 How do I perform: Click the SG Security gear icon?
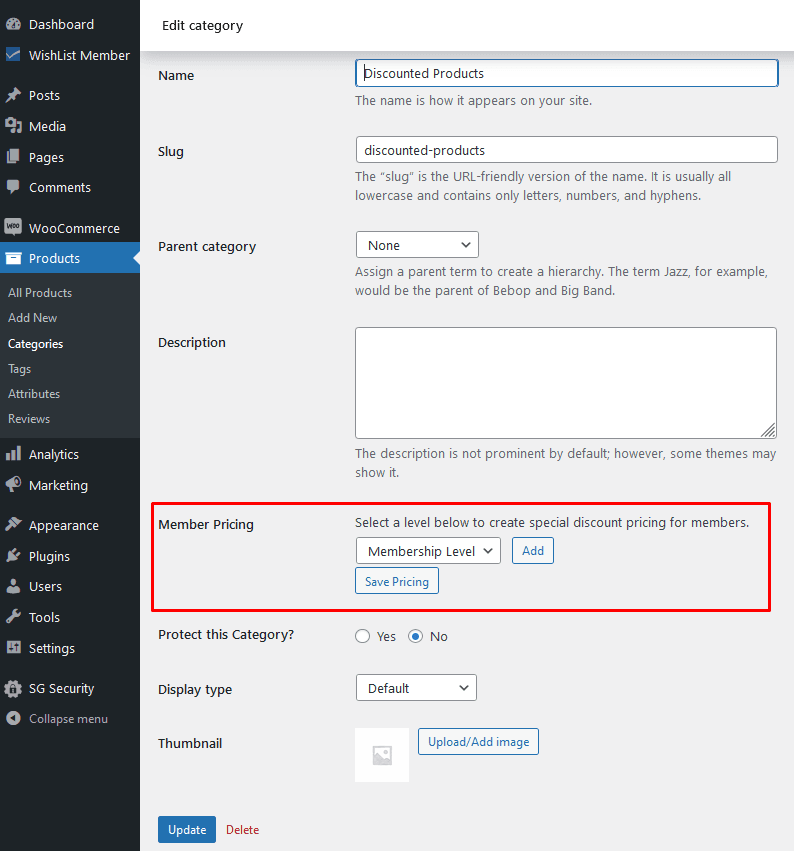coord(14,689)
